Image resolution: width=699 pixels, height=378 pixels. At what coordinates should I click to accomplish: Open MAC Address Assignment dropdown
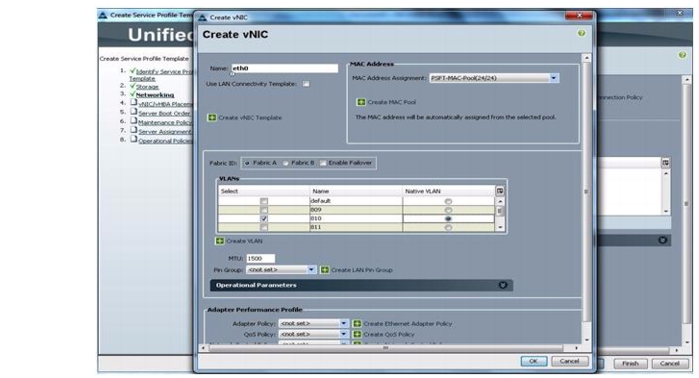[554, 78]
